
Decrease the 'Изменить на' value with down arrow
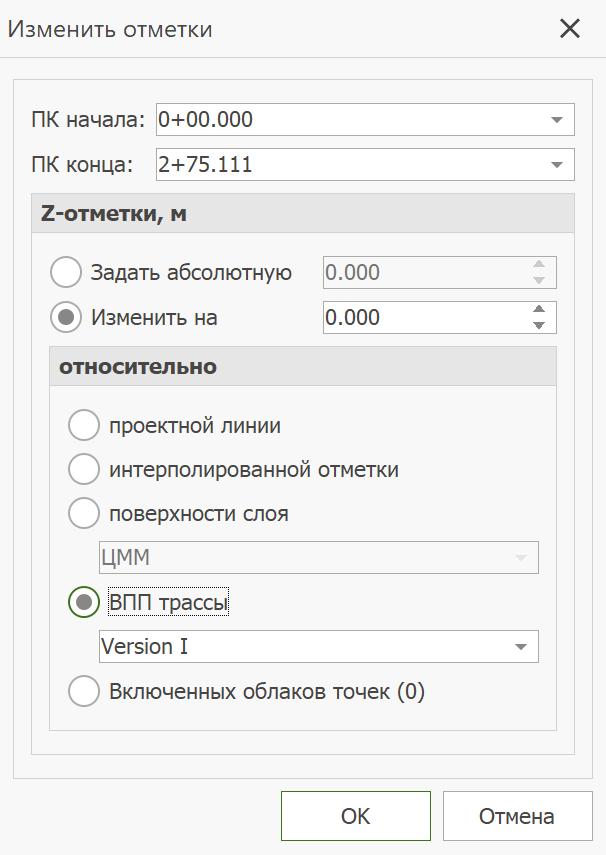pos(539,325)
